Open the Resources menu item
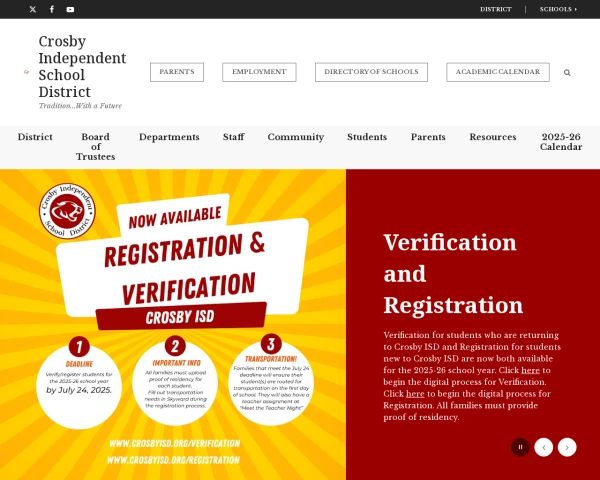600x480 pixels. coord(493,137)
